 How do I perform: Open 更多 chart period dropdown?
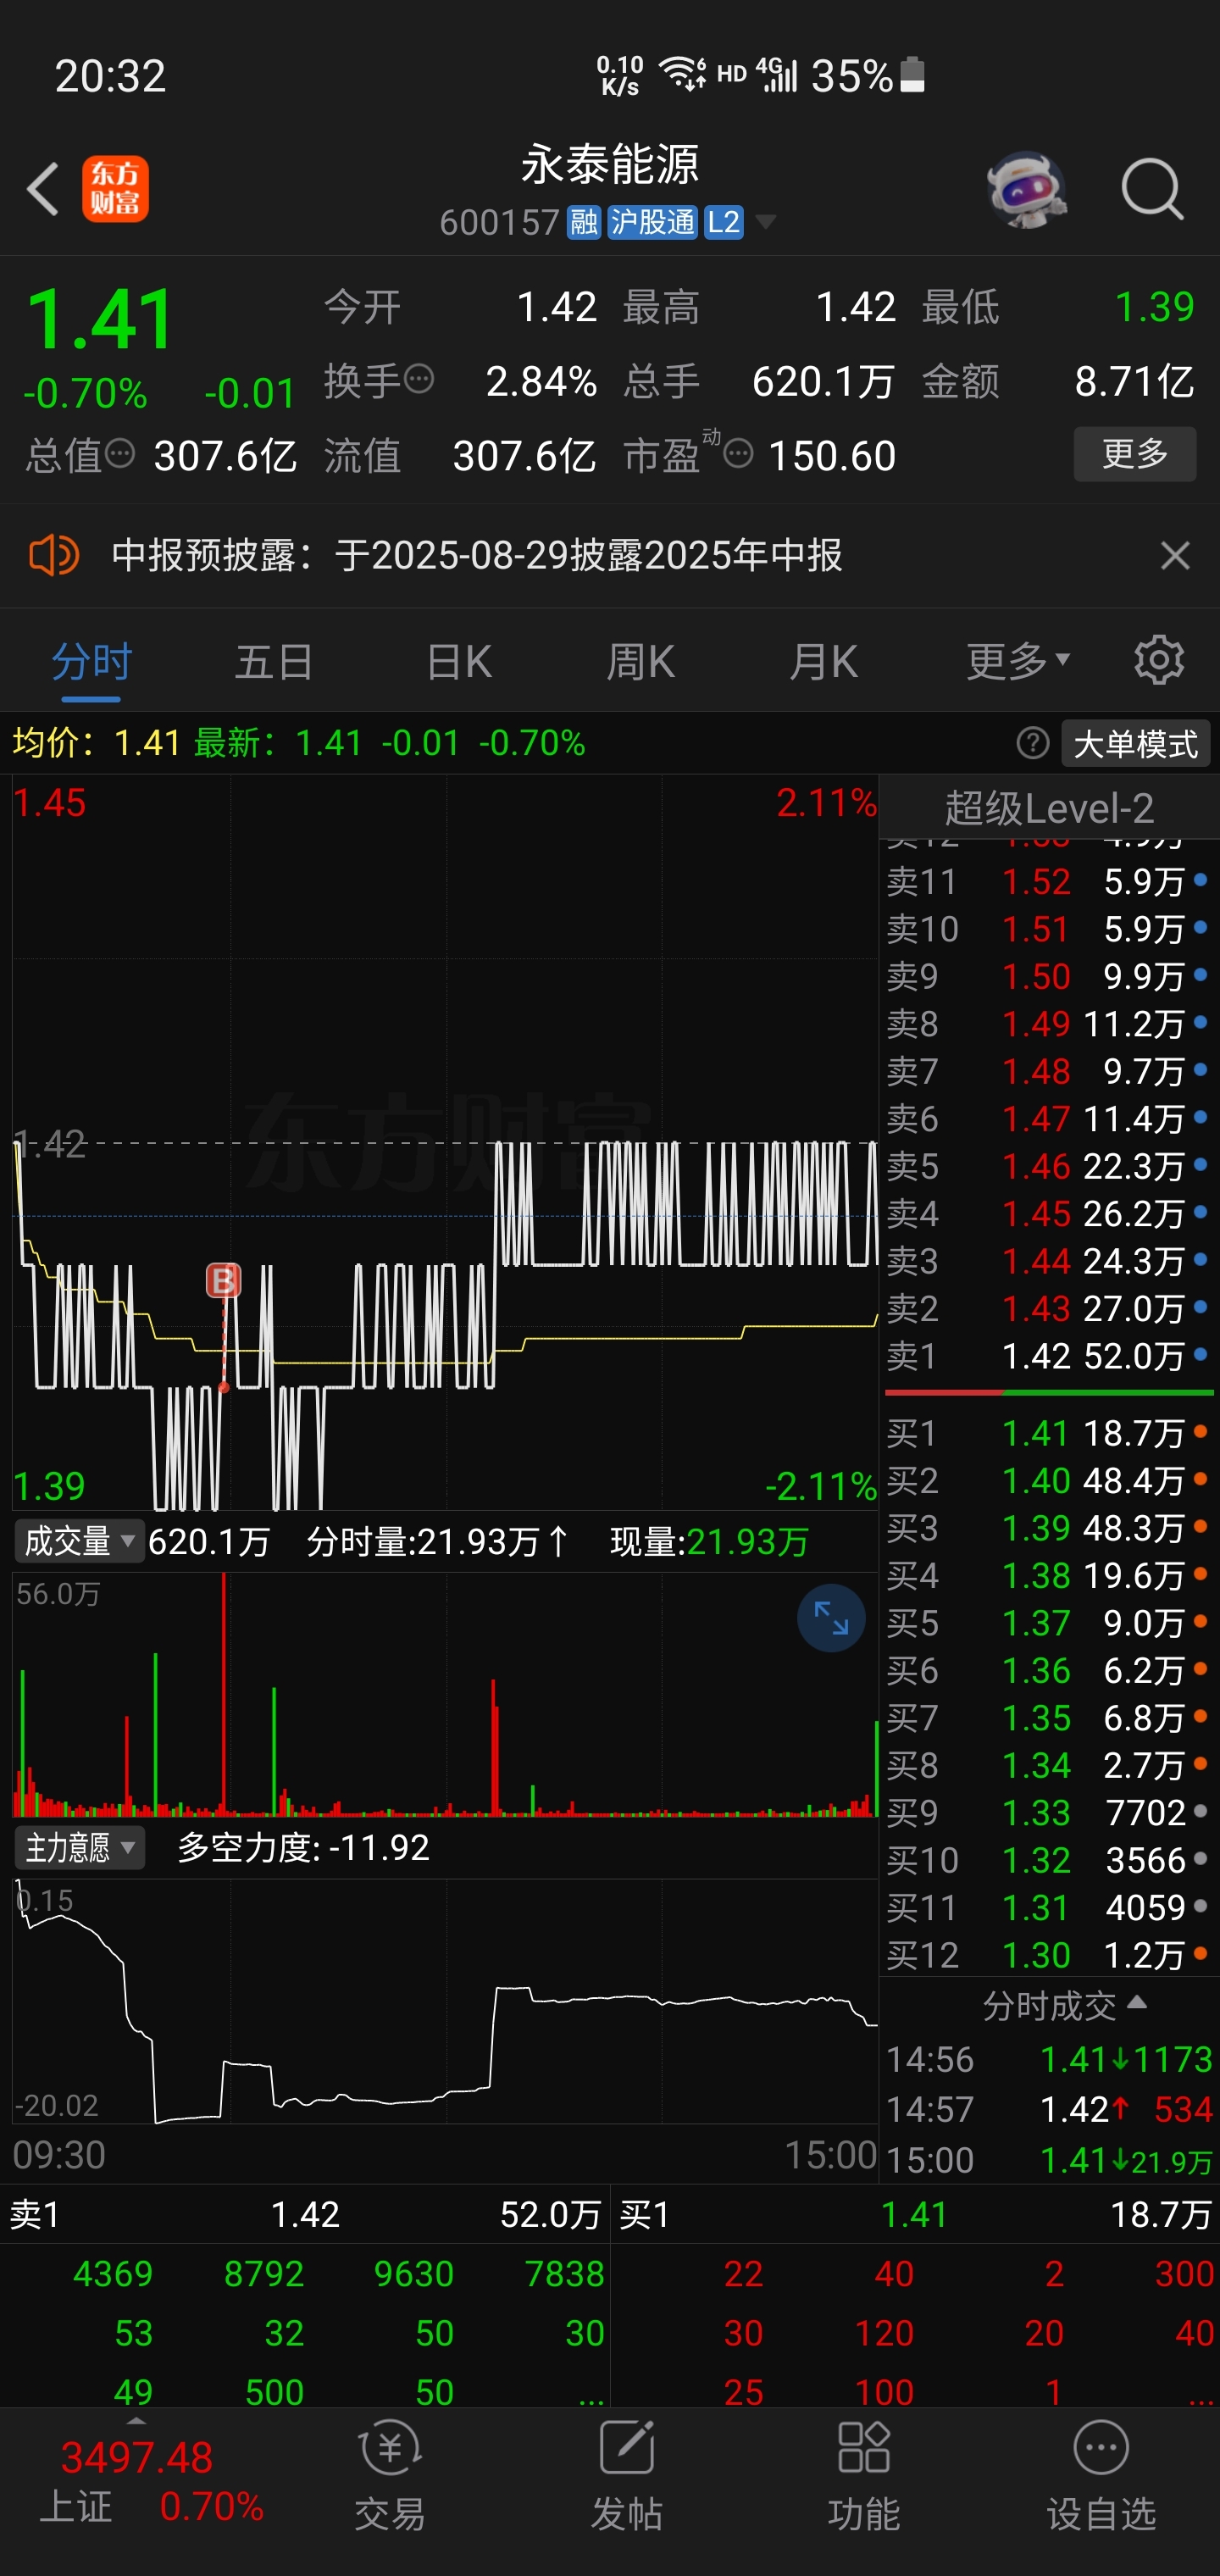pyautogui.click(x=1018, y=661)
